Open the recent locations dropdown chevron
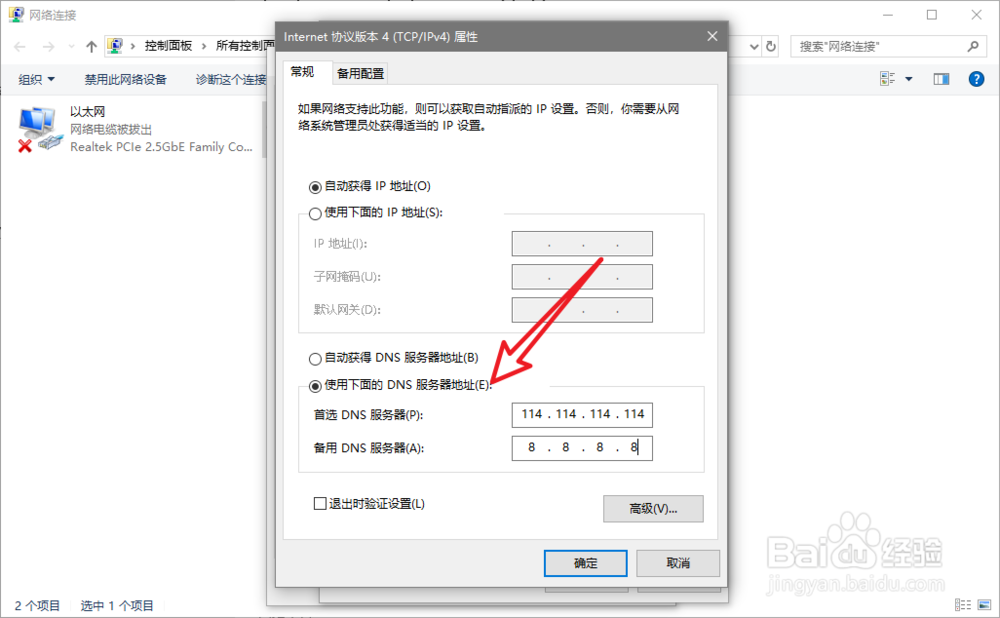 pos(71,47)
